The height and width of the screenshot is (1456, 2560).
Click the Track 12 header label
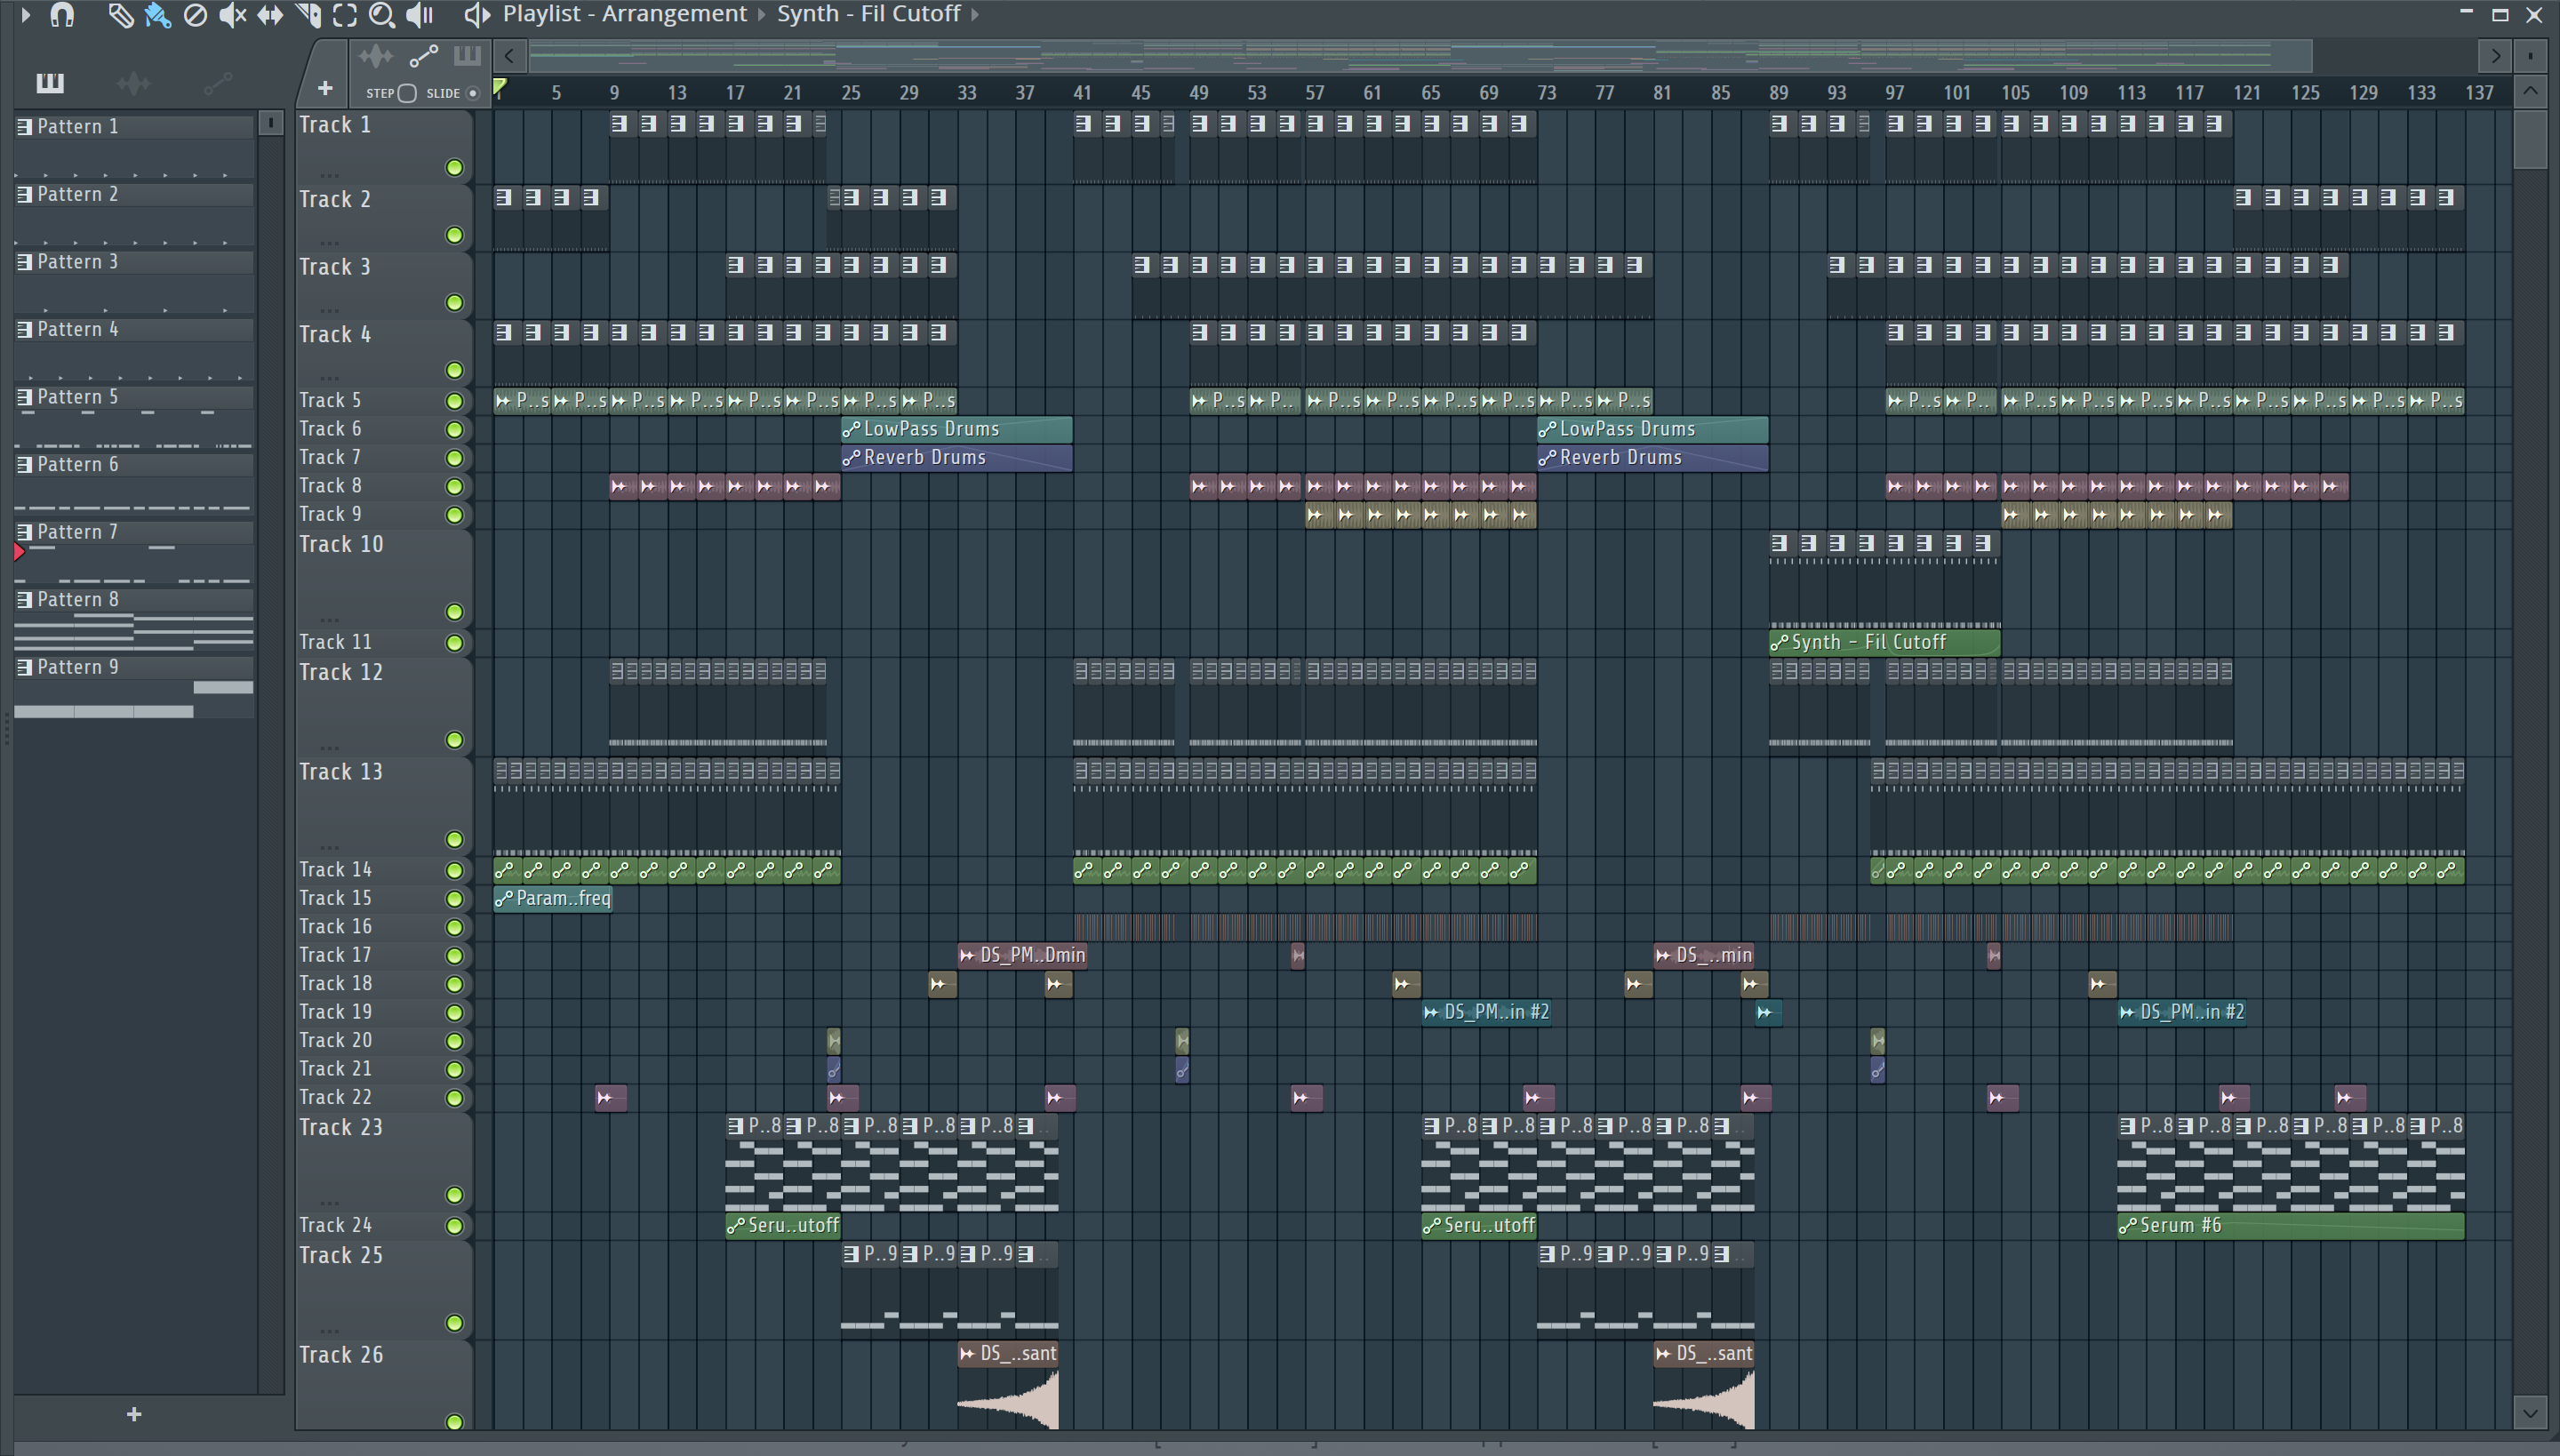(x=341, y=673)
